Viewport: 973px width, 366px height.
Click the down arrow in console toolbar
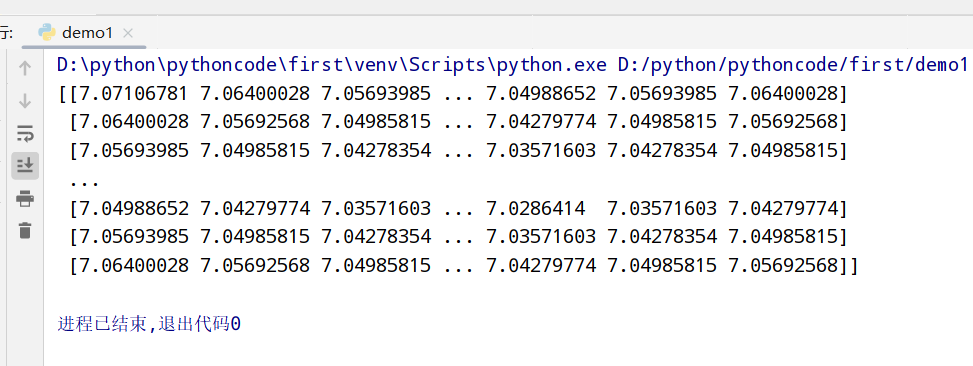pos(25,101)
